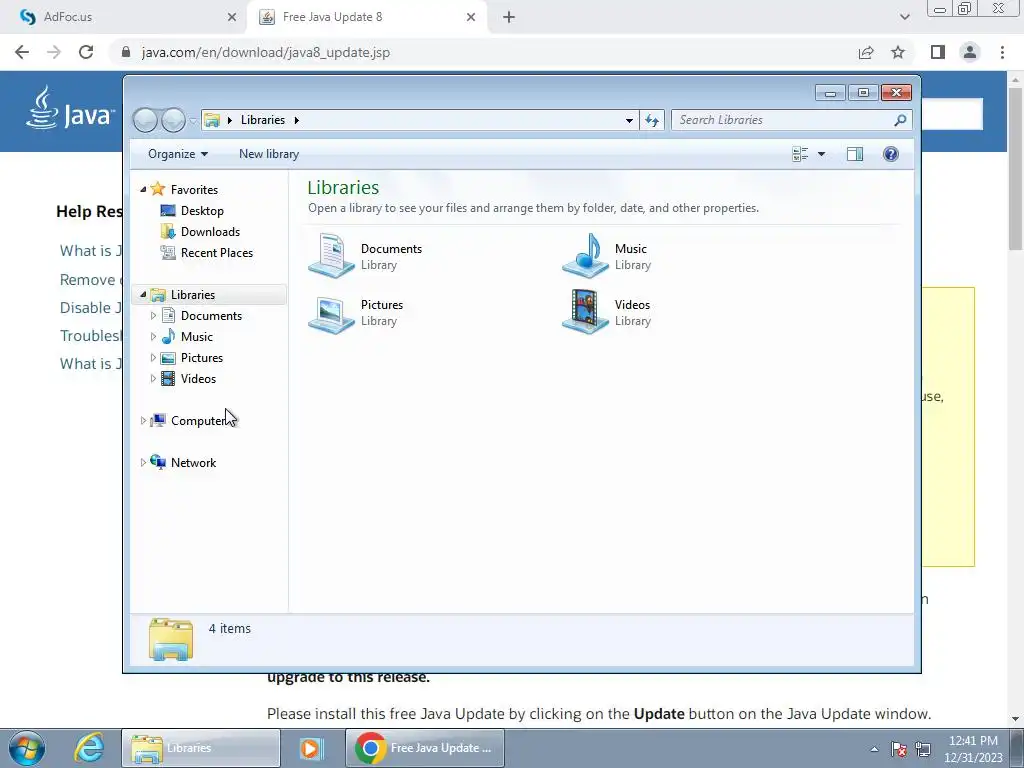Image resolution: width=1024 pixels, height=768 pixels.
Task: Click the arrow after Libraries in breadcrumb
Action: click(296, 120)
